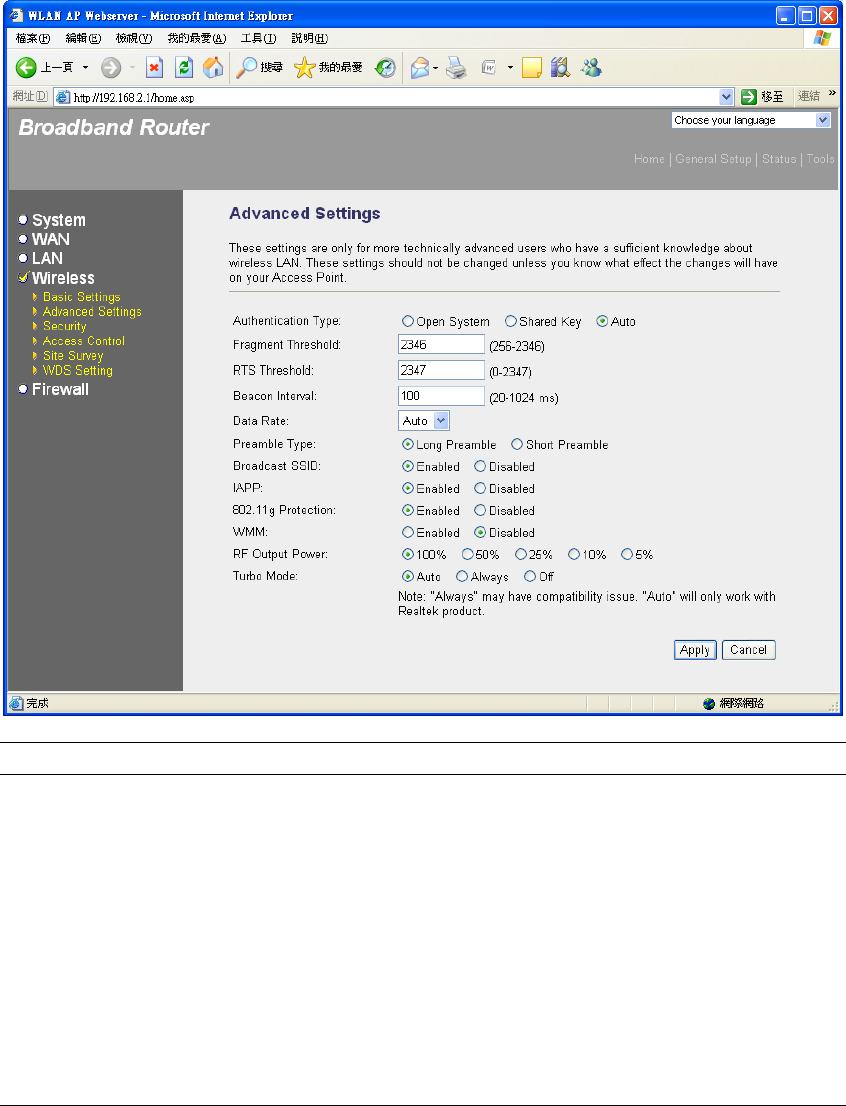846x1106 pixels.
Task: Open the Status link in header
Action: pyautogui.click(x=779, y=159)
